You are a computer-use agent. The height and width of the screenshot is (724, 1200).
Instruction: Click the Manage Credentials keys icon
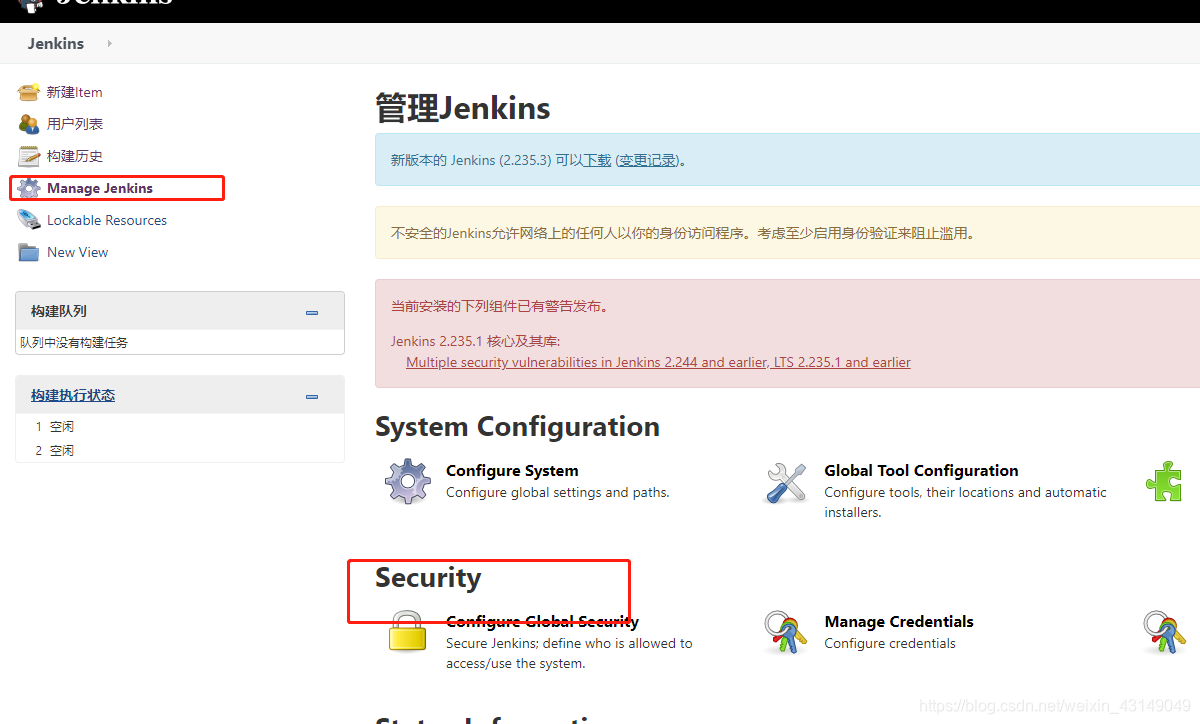[786, 633]
